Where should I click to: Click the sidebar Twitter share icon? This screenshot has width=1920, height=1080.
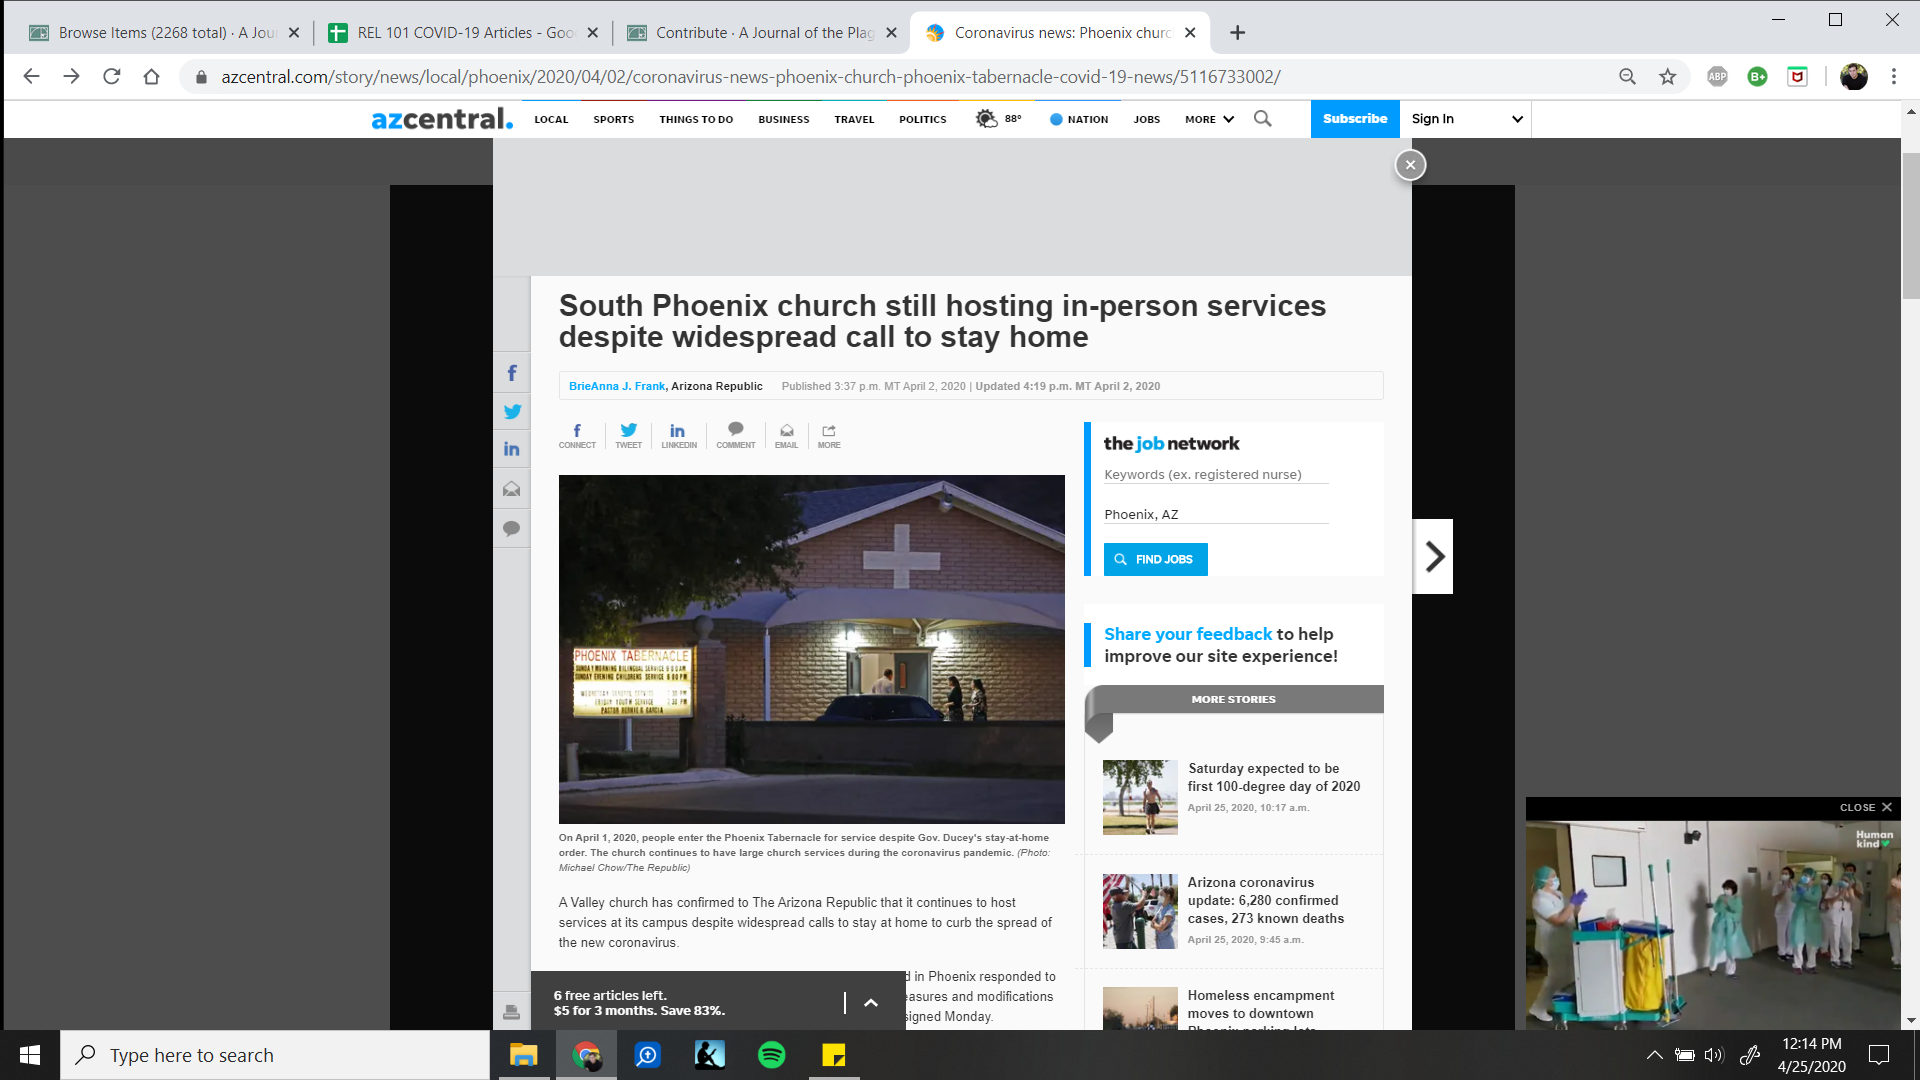tap(511, 411)
